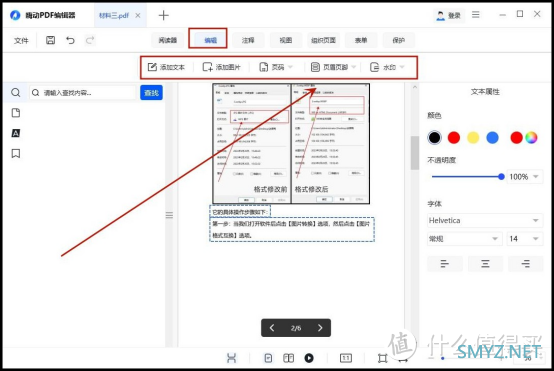Go to the next page

[320, 328]
